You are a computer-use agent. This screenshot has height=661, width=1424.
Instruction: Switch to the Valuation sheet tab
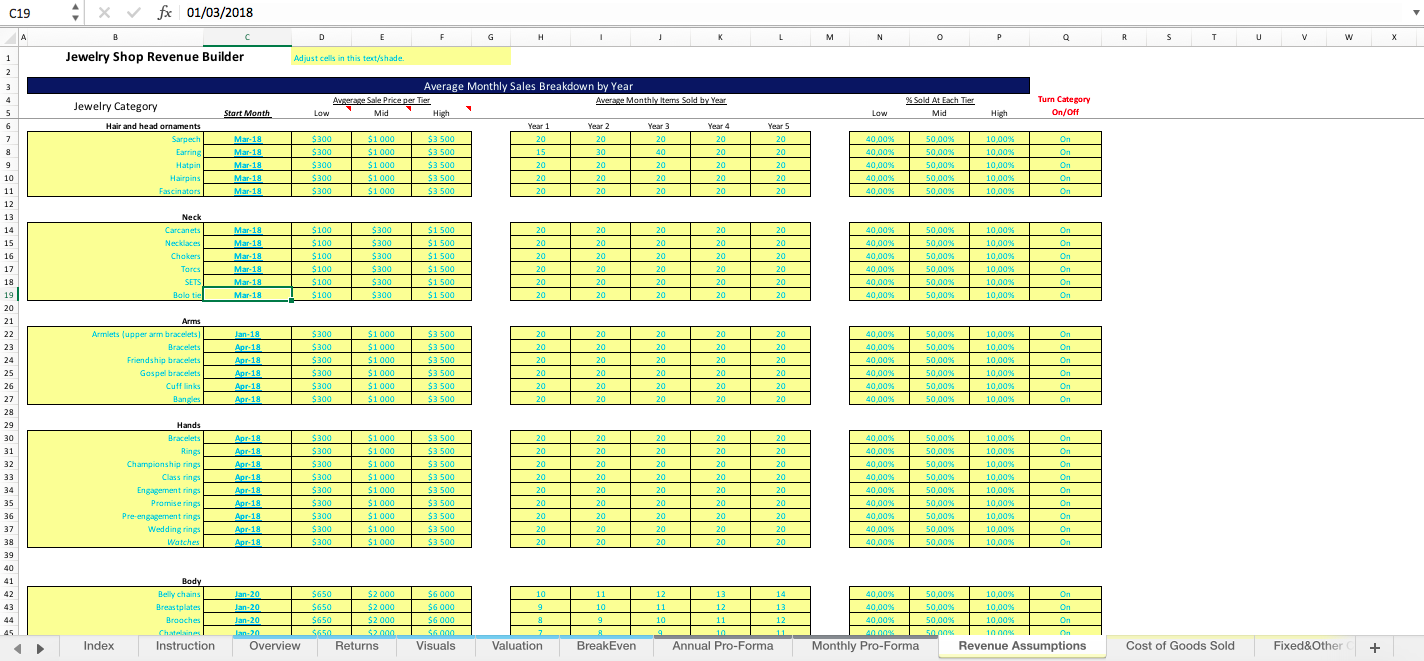(516, 646)
